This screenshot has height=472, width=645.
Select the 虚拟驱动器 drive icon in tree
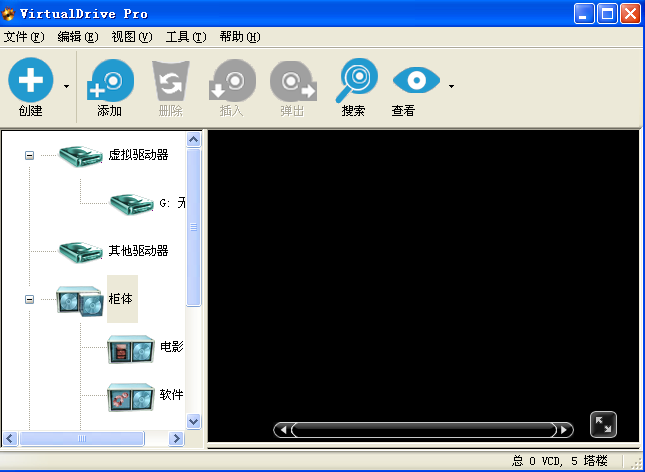[80, 155]
